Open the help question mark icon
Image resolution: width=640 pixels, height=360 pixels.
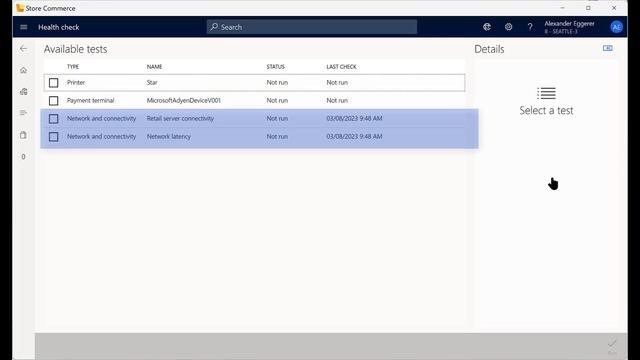coord(530,27)
